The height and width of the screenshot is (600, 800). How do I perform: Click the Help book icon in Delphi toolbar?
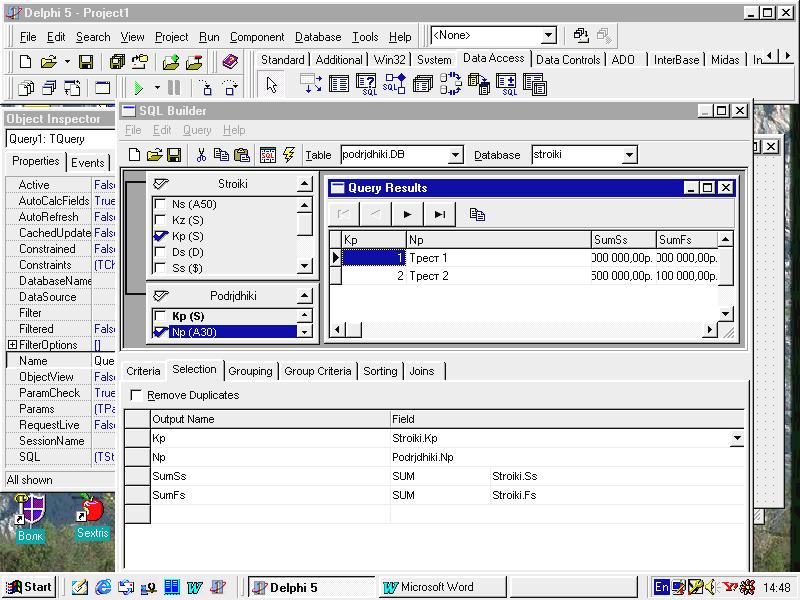coord(231,62)
